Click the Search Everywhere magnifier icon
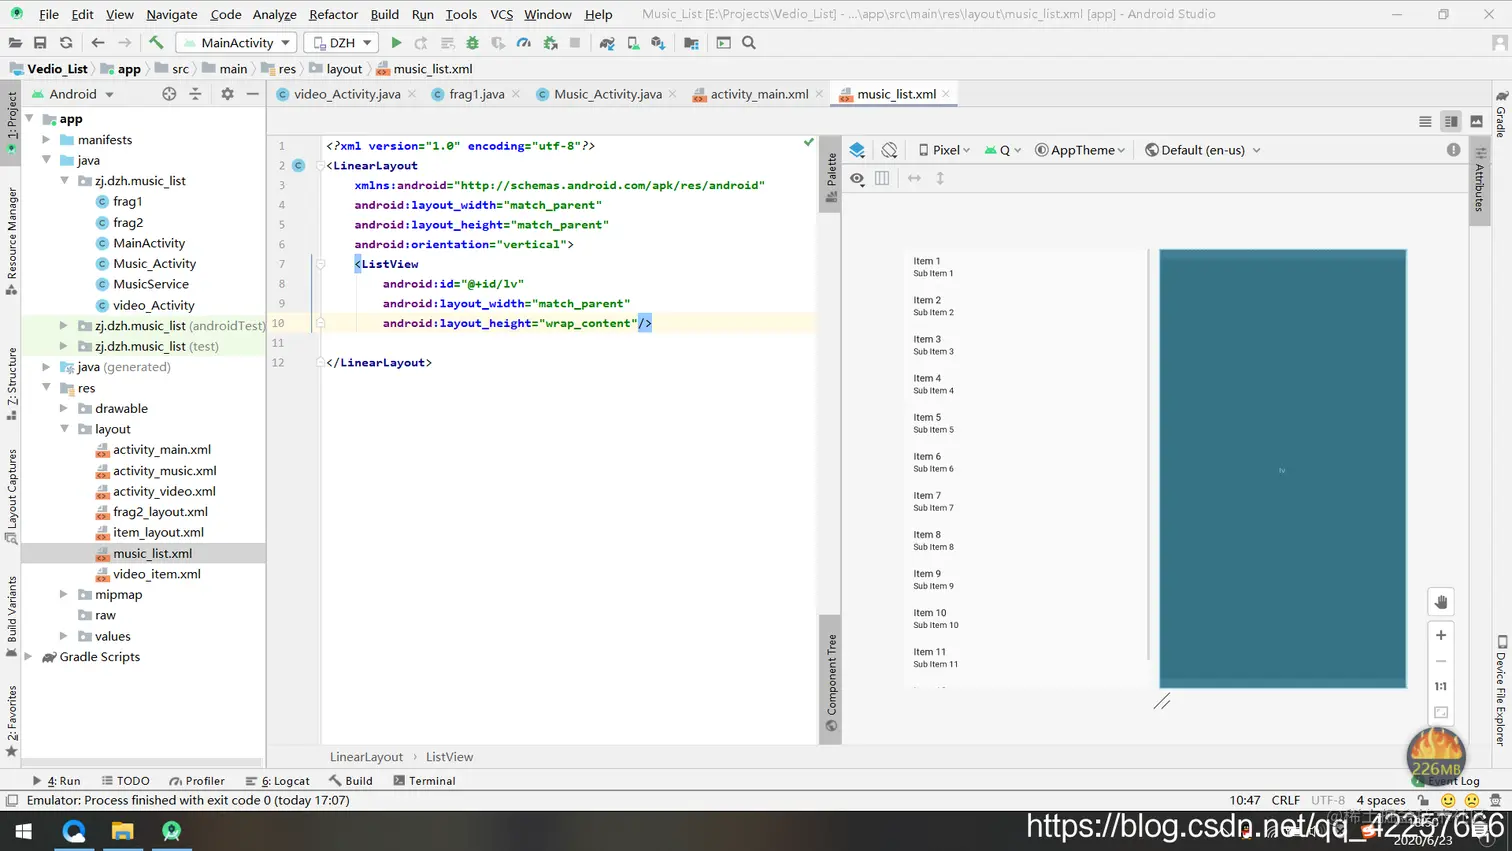 [749, 43]
